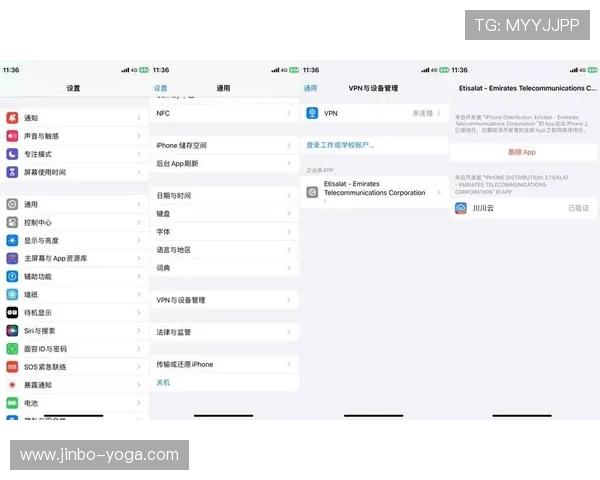Tap the 面容ID与密码 face icon
The height and width of the screenshot is (480, 600).
12,348
